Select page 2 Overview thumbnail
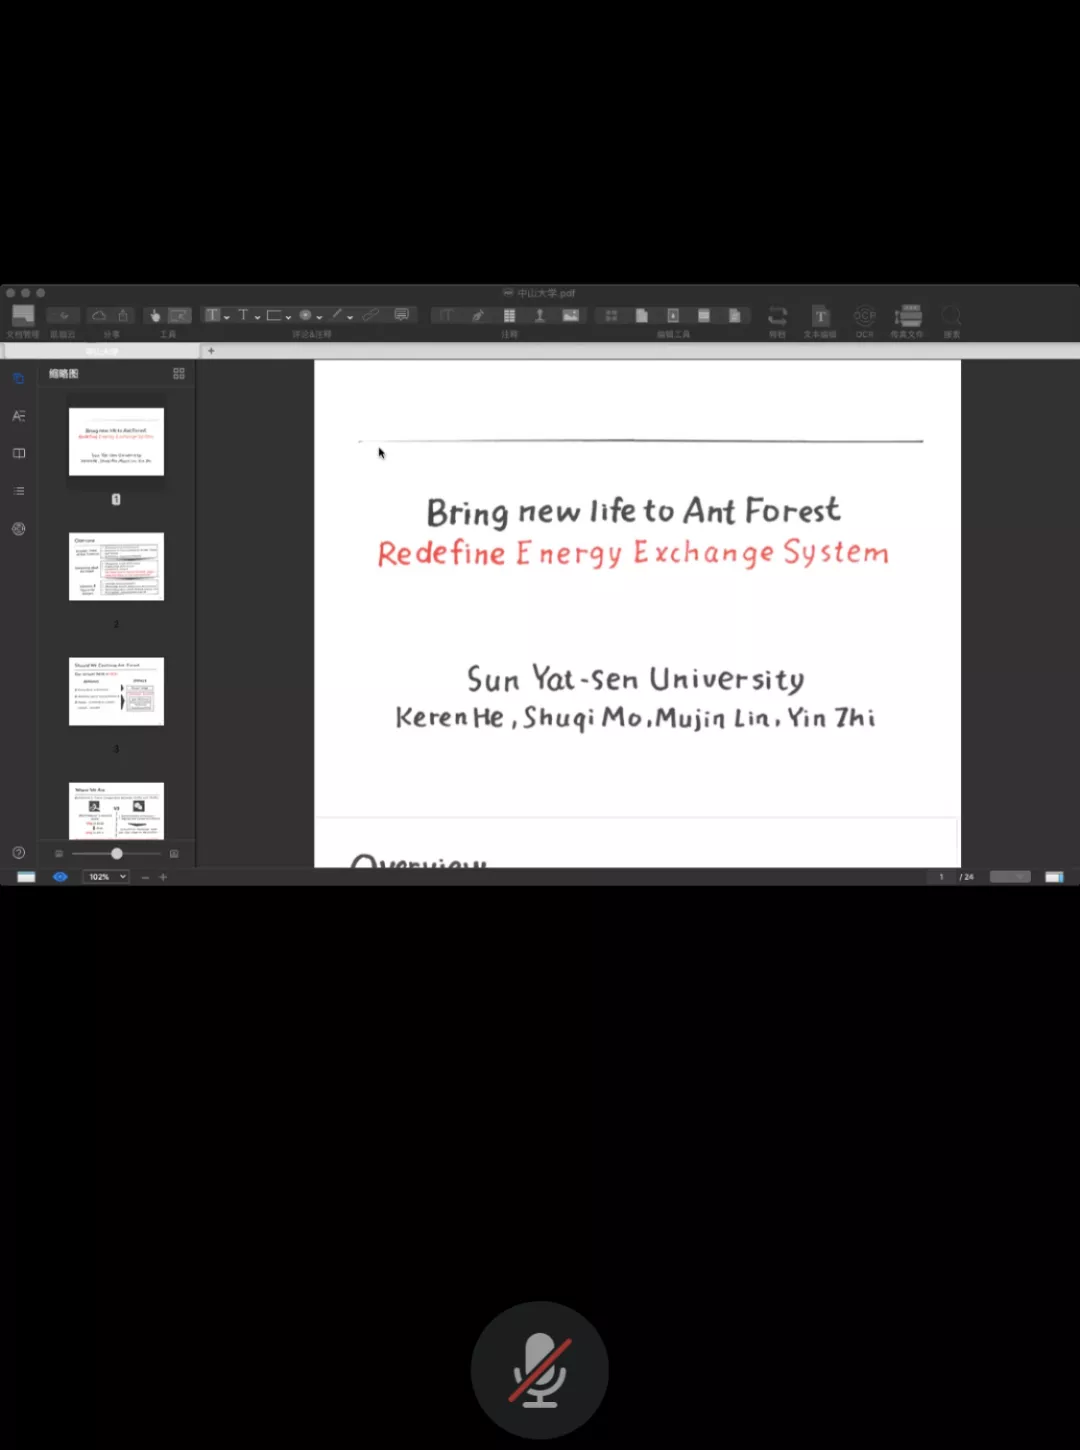The height and width of the screenshot is (1450, 1080). pyautogui.click(x=116, y=567)
